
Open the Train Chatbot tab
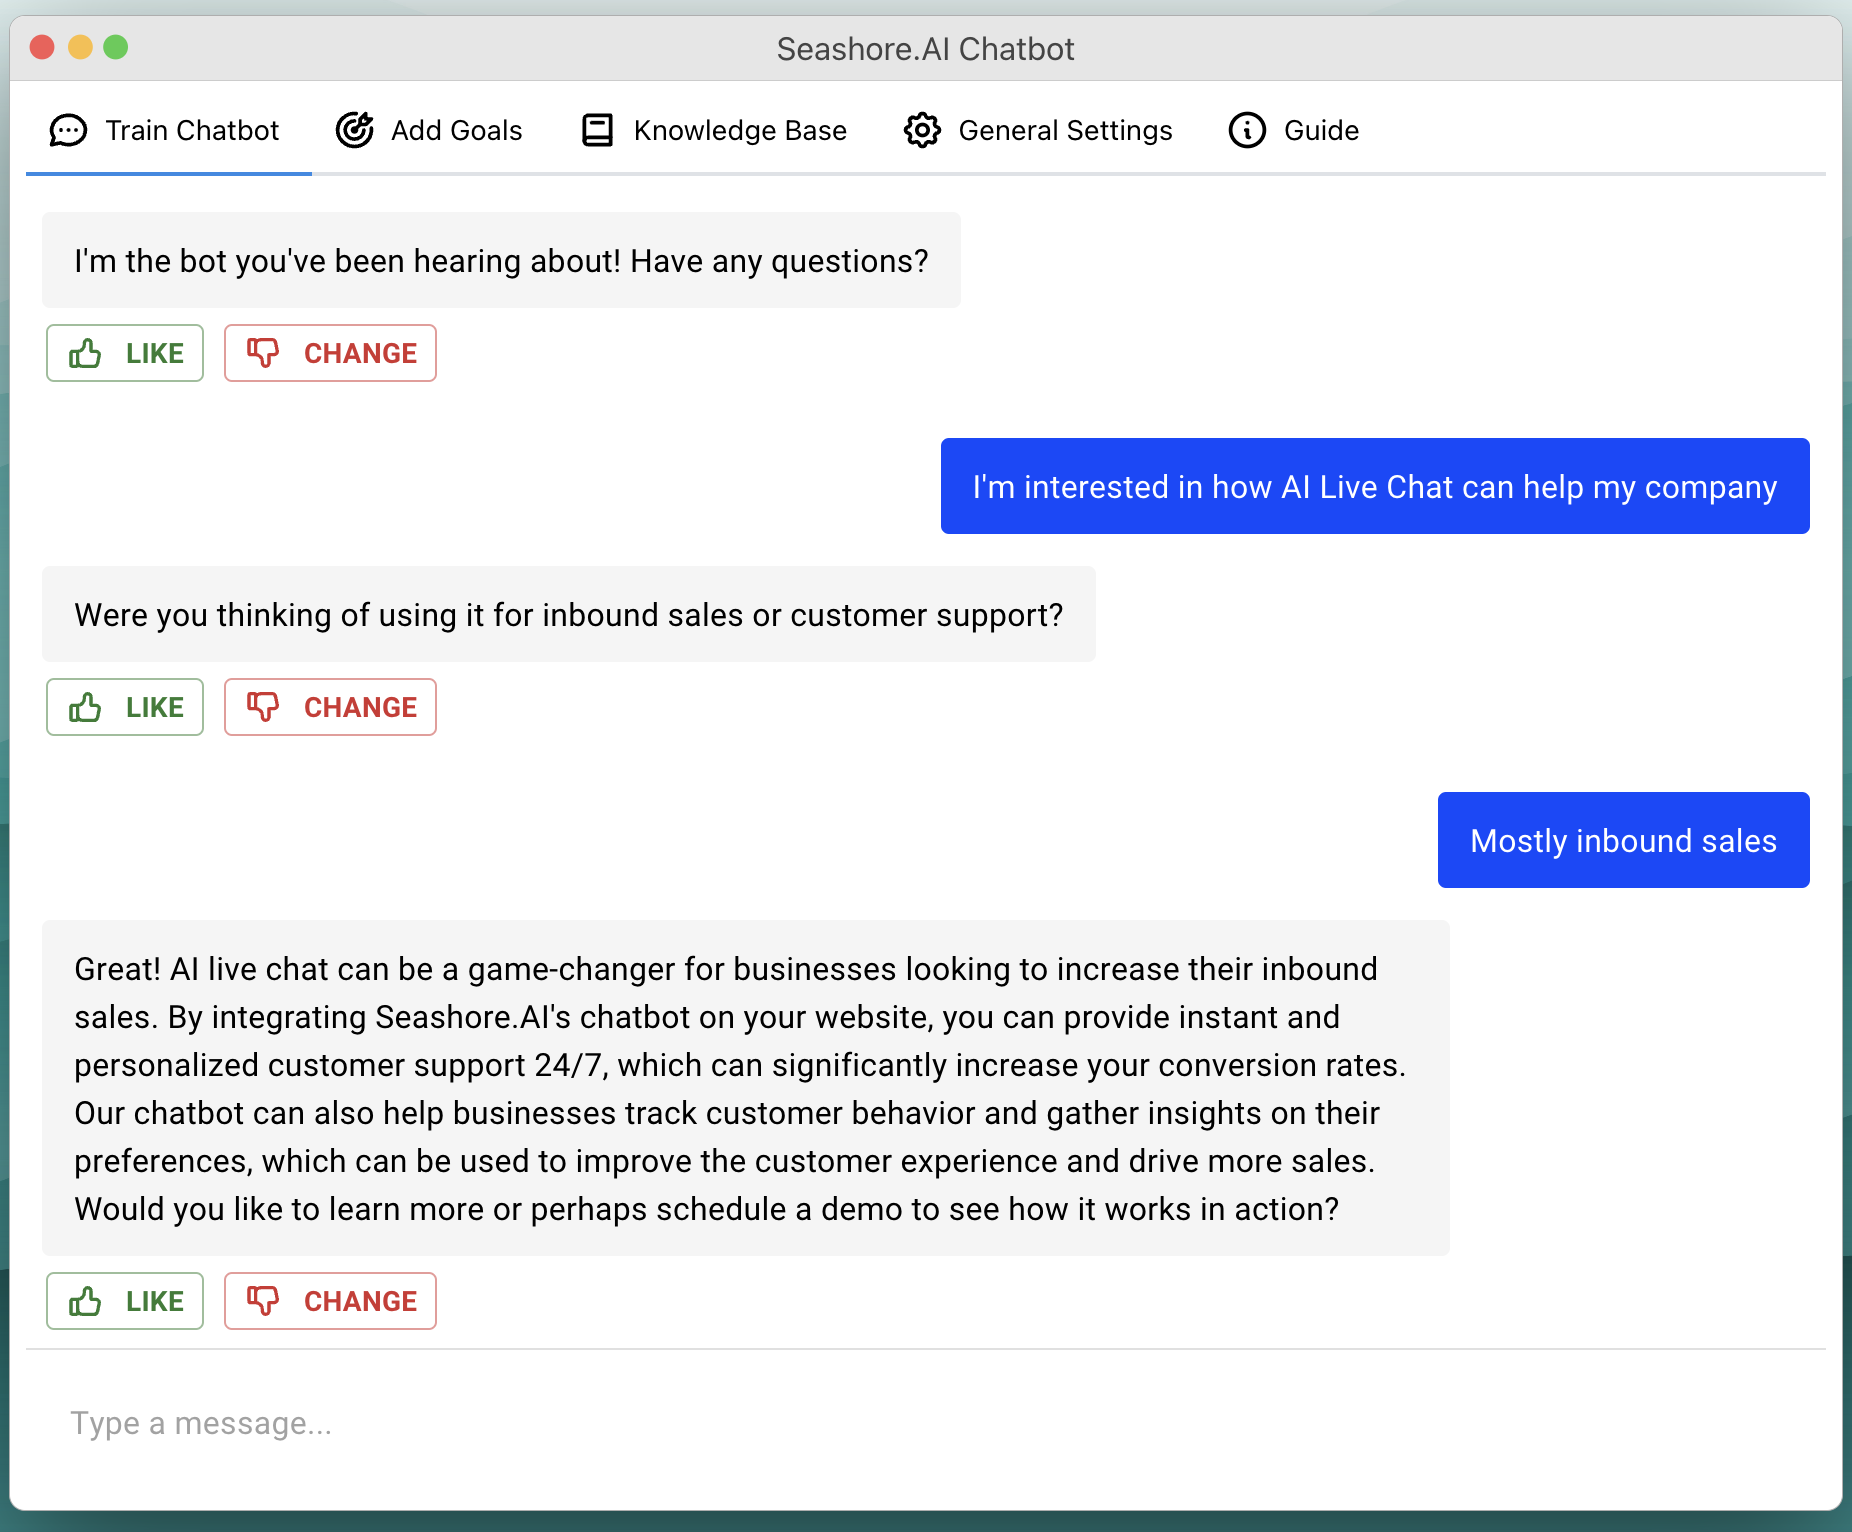[x=168, y=130]
